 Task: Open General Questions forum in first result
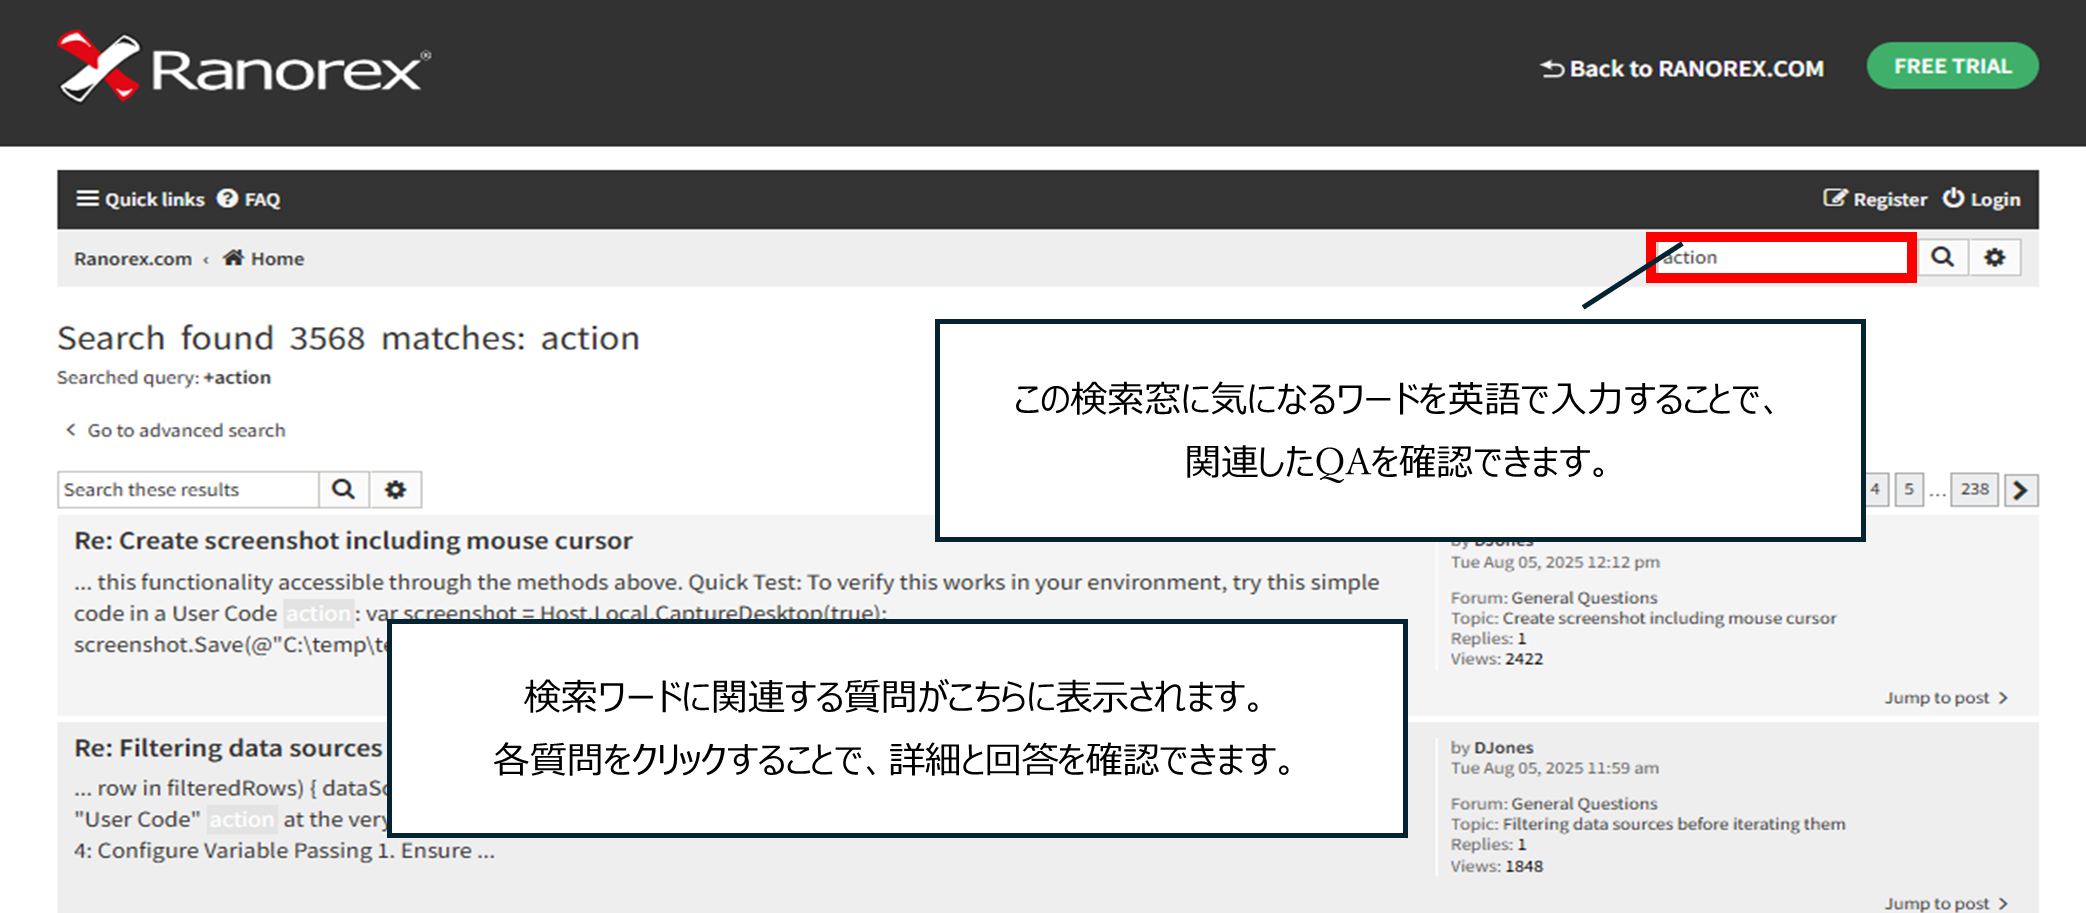coord(1584,598)
